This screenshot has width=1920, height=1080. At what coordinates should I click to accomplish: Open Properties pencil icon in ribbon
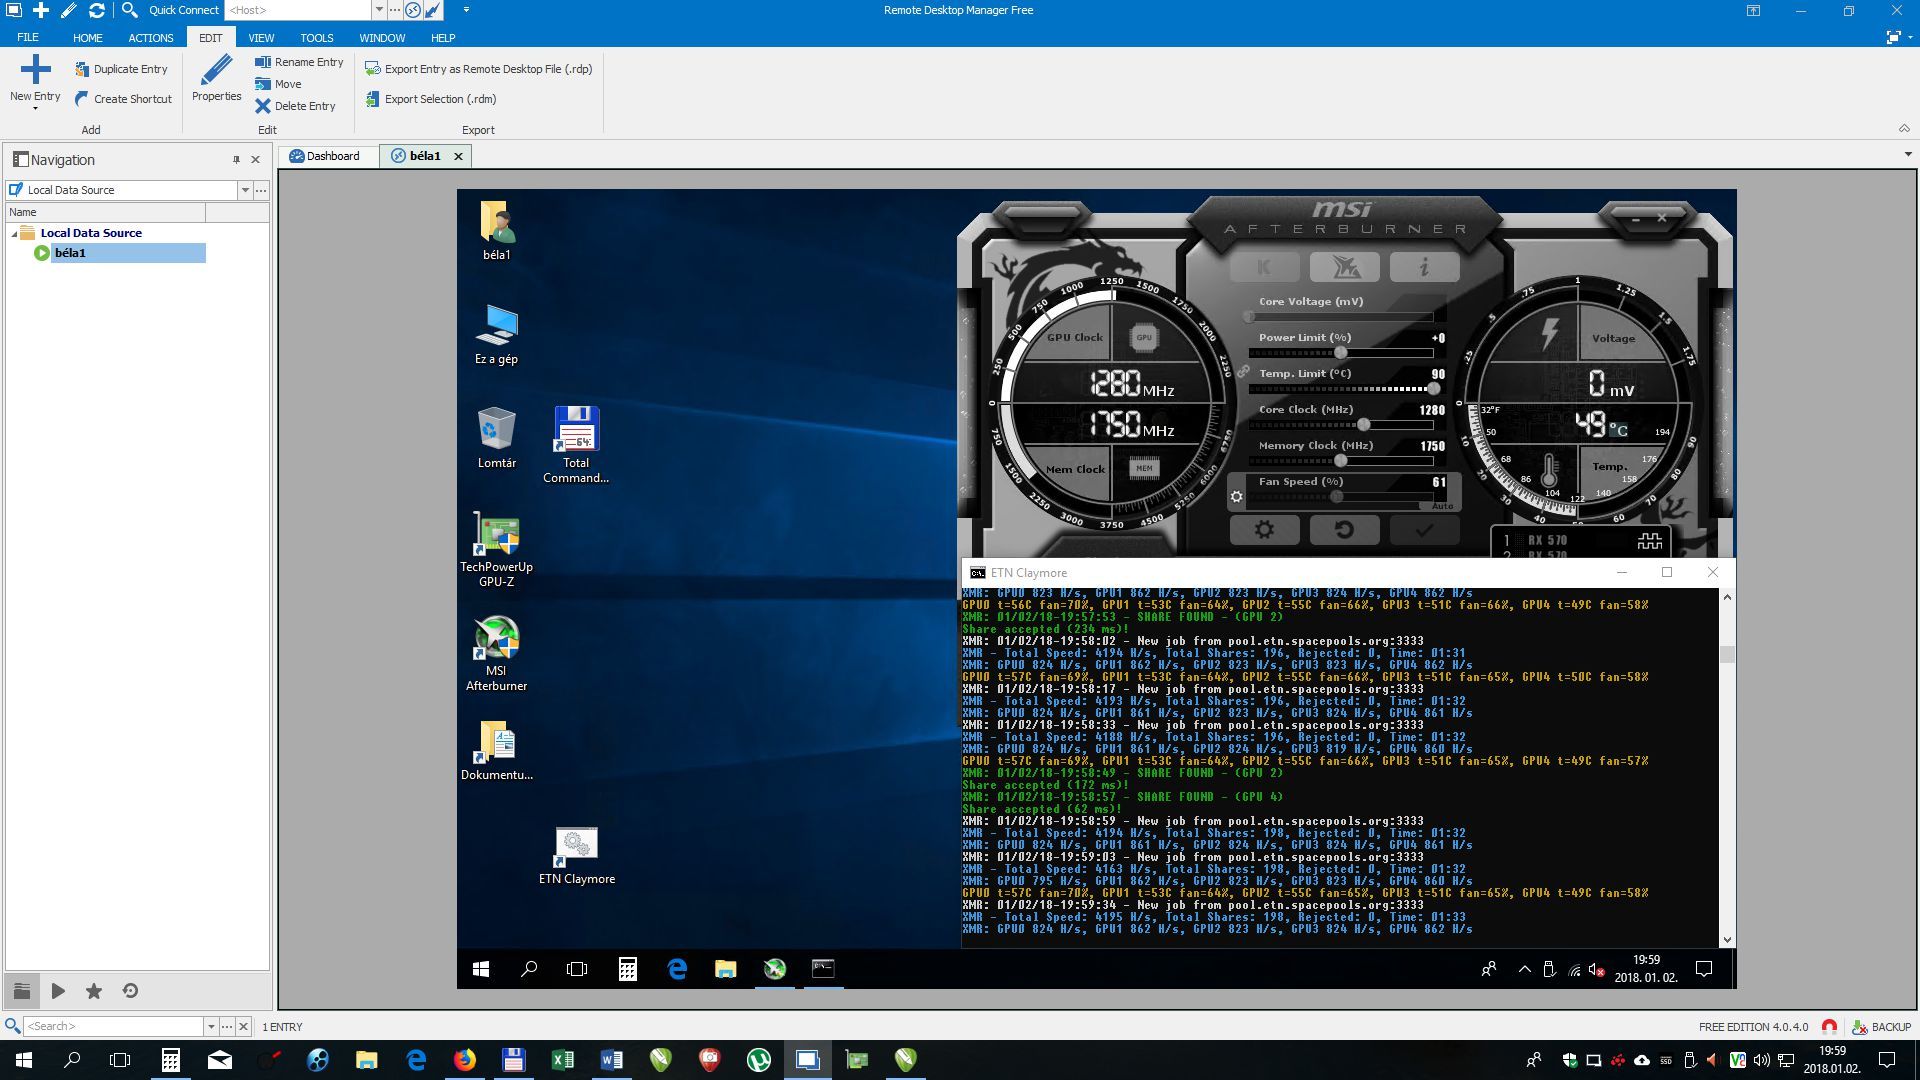(x=216, y=70)
